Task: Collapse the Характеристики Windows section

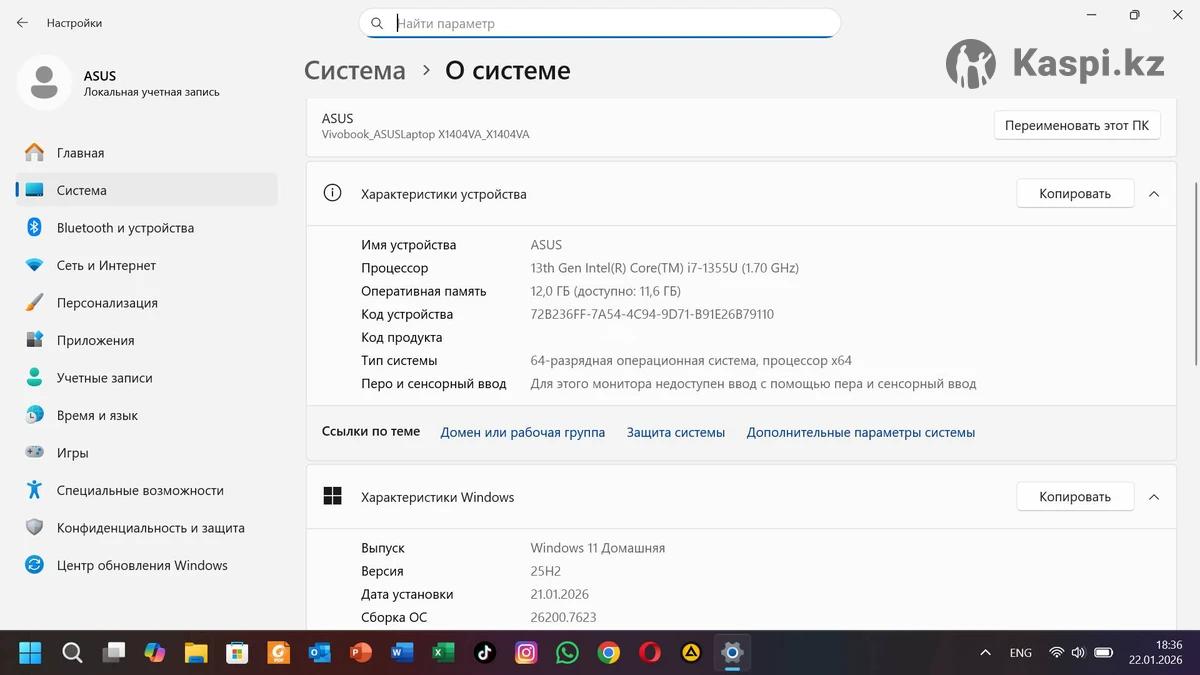Action: [1154, 497]
